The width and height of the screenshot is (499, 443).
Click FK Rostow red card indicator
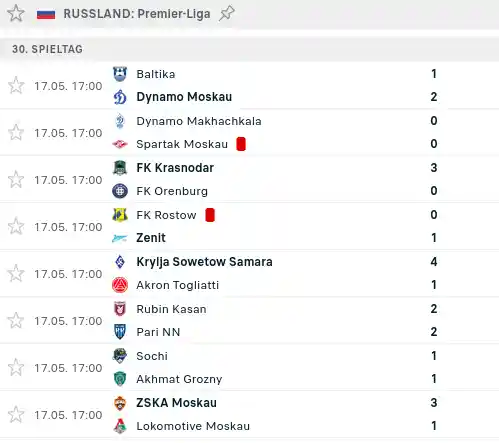click(210, 215)
